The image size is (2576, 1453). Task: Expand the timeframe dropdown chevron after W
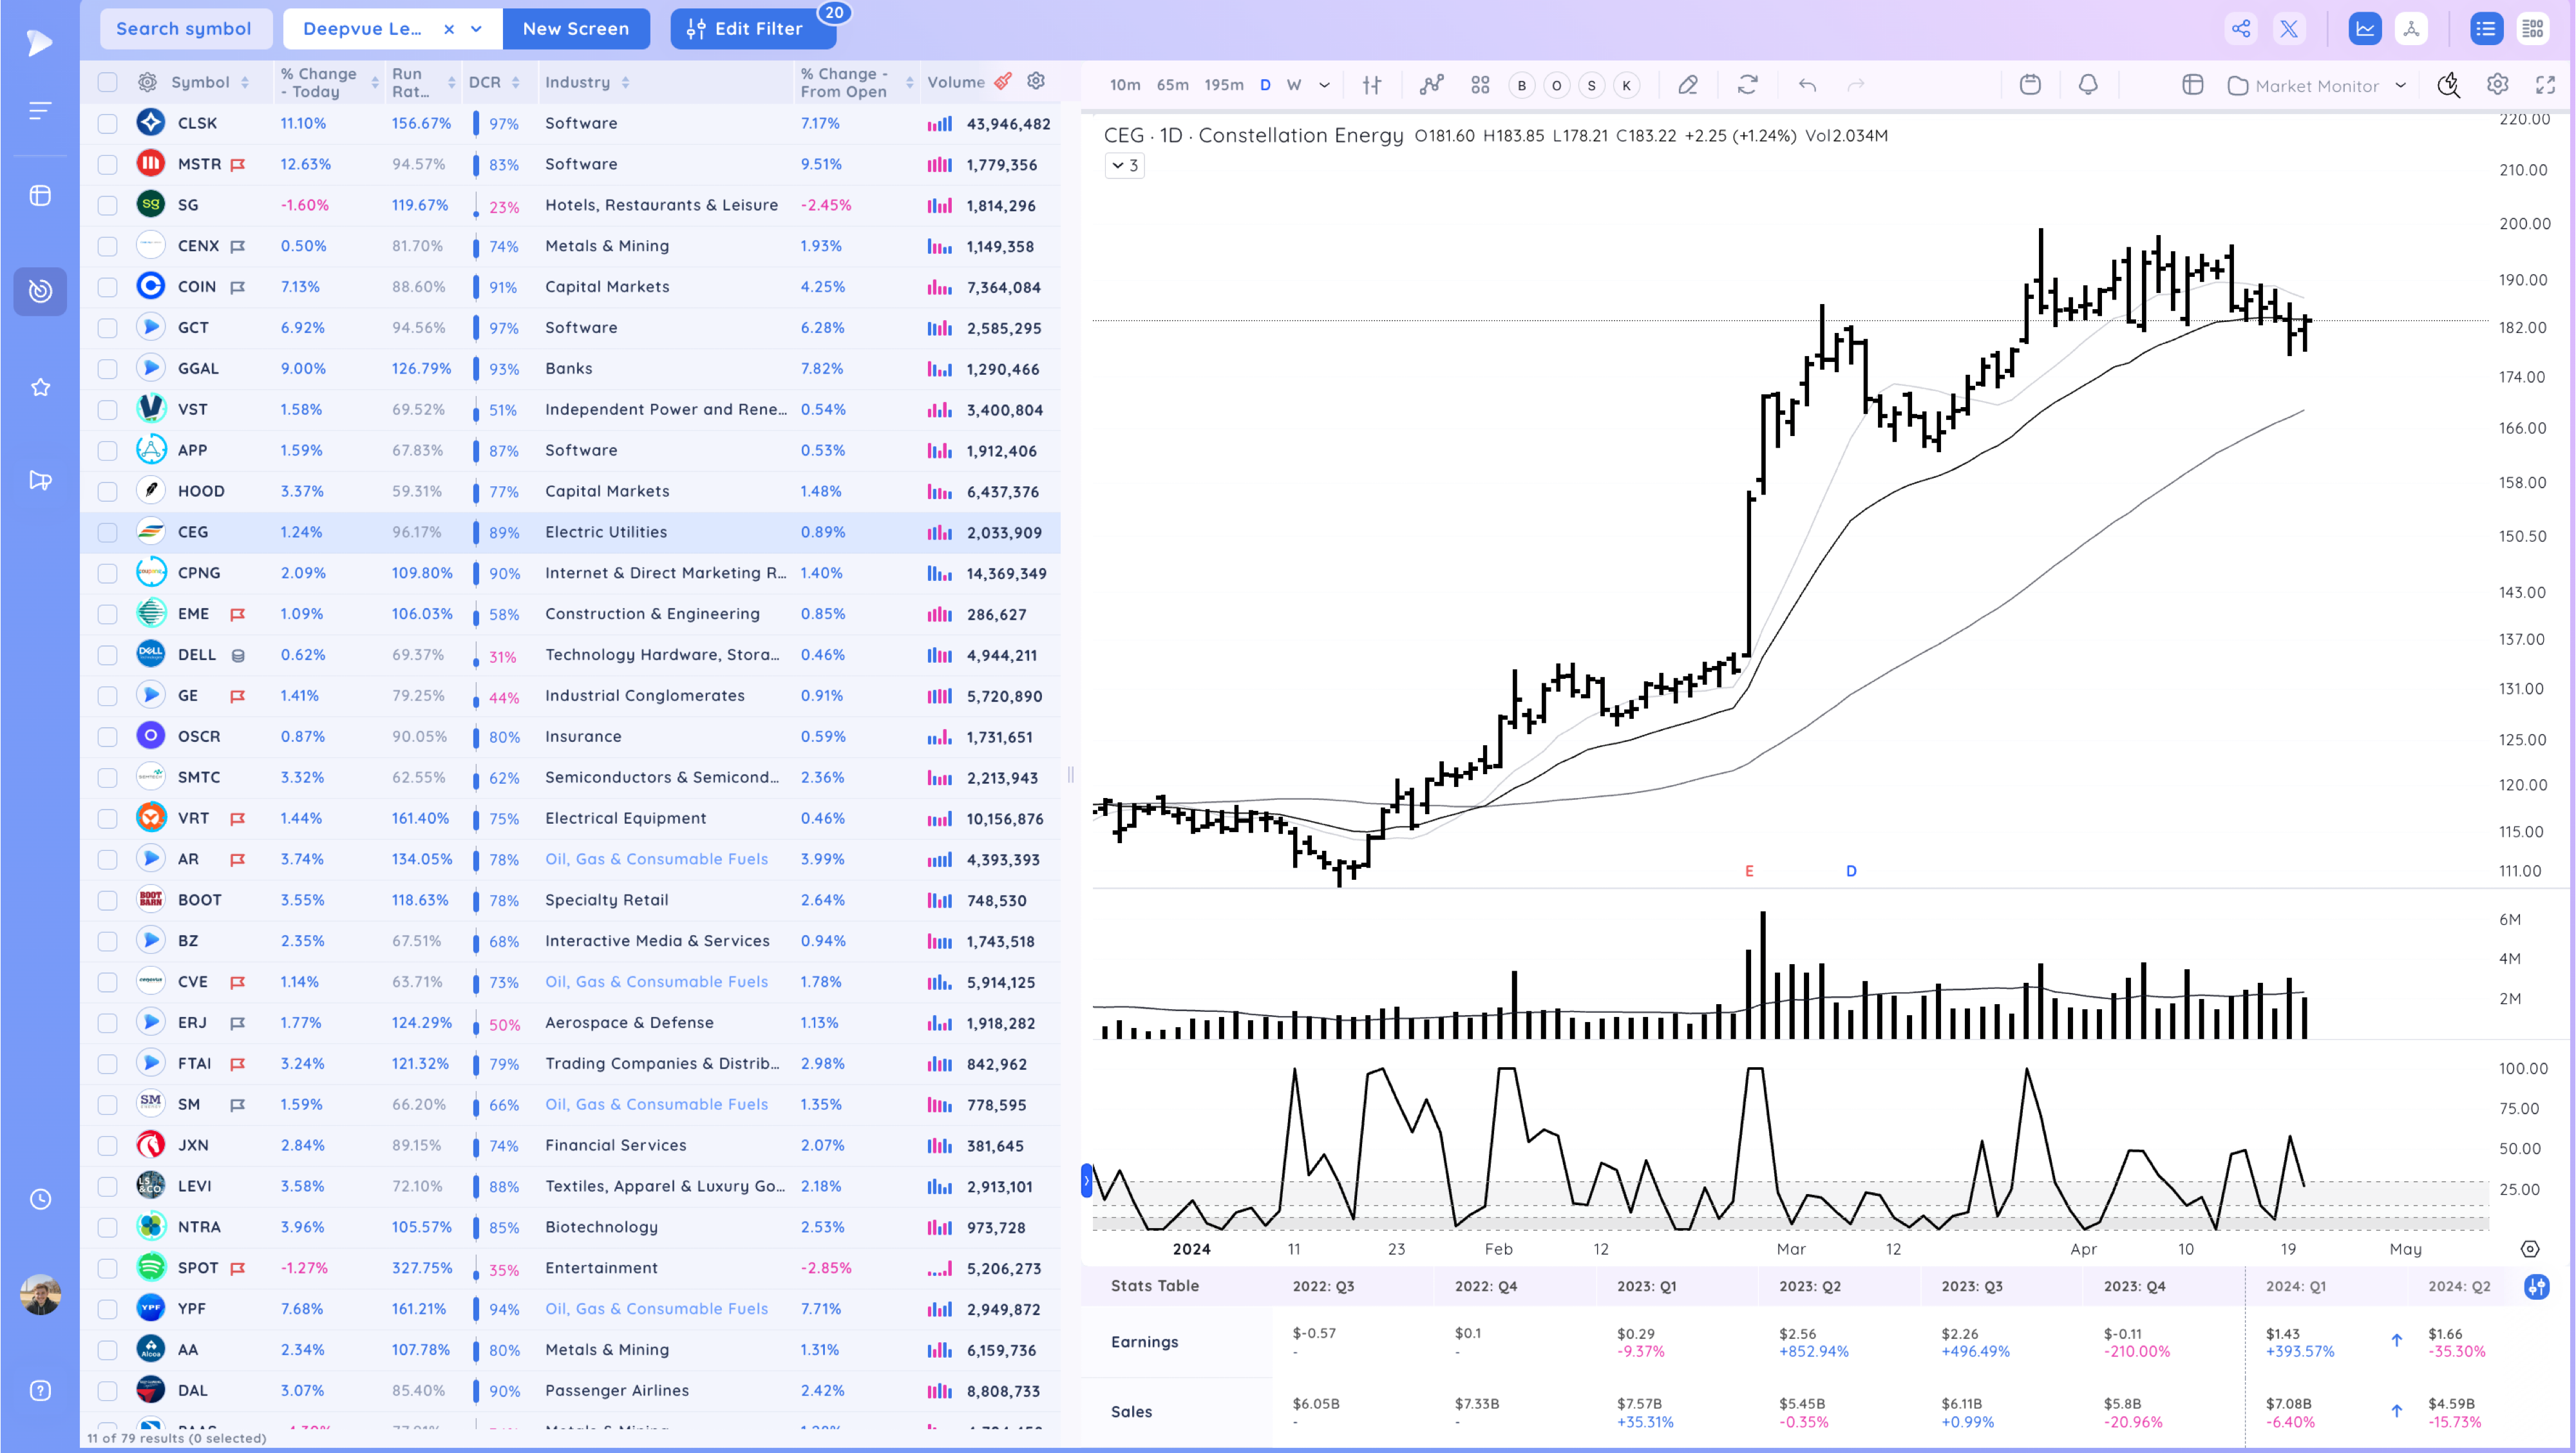point(1325,85)
